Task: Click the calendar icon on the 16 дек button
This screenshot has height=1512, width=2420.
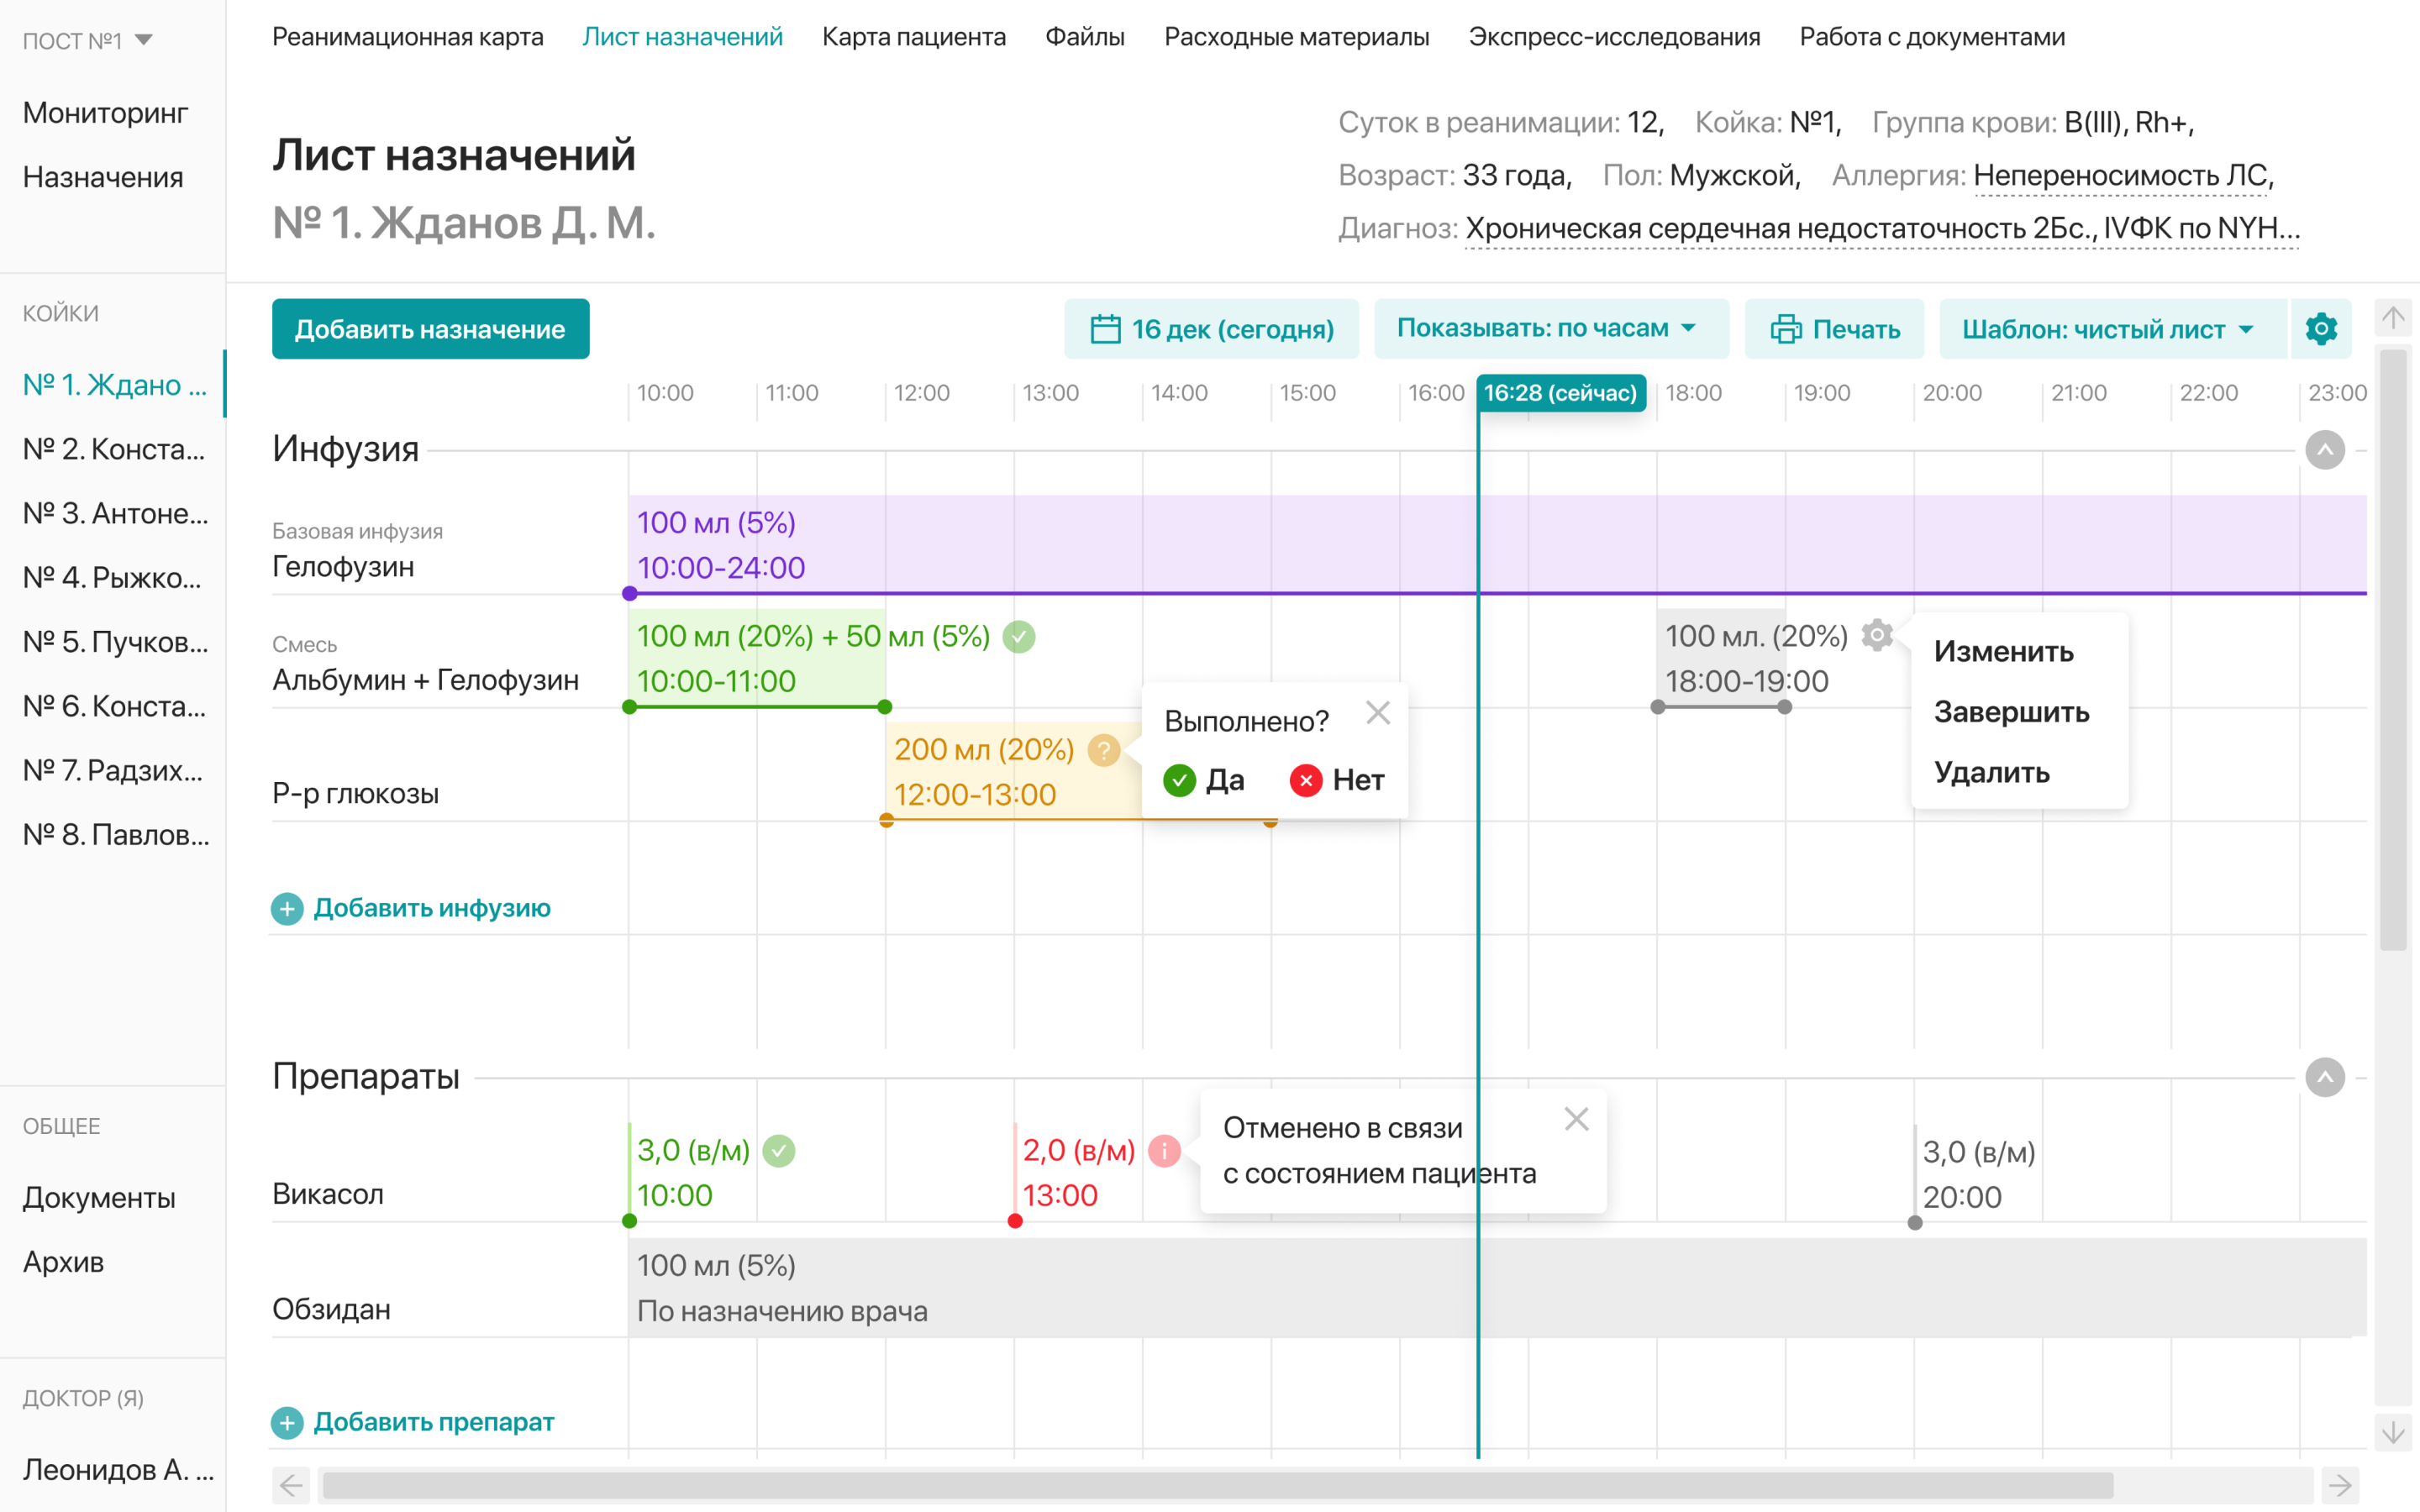Action: point(1104,329)
